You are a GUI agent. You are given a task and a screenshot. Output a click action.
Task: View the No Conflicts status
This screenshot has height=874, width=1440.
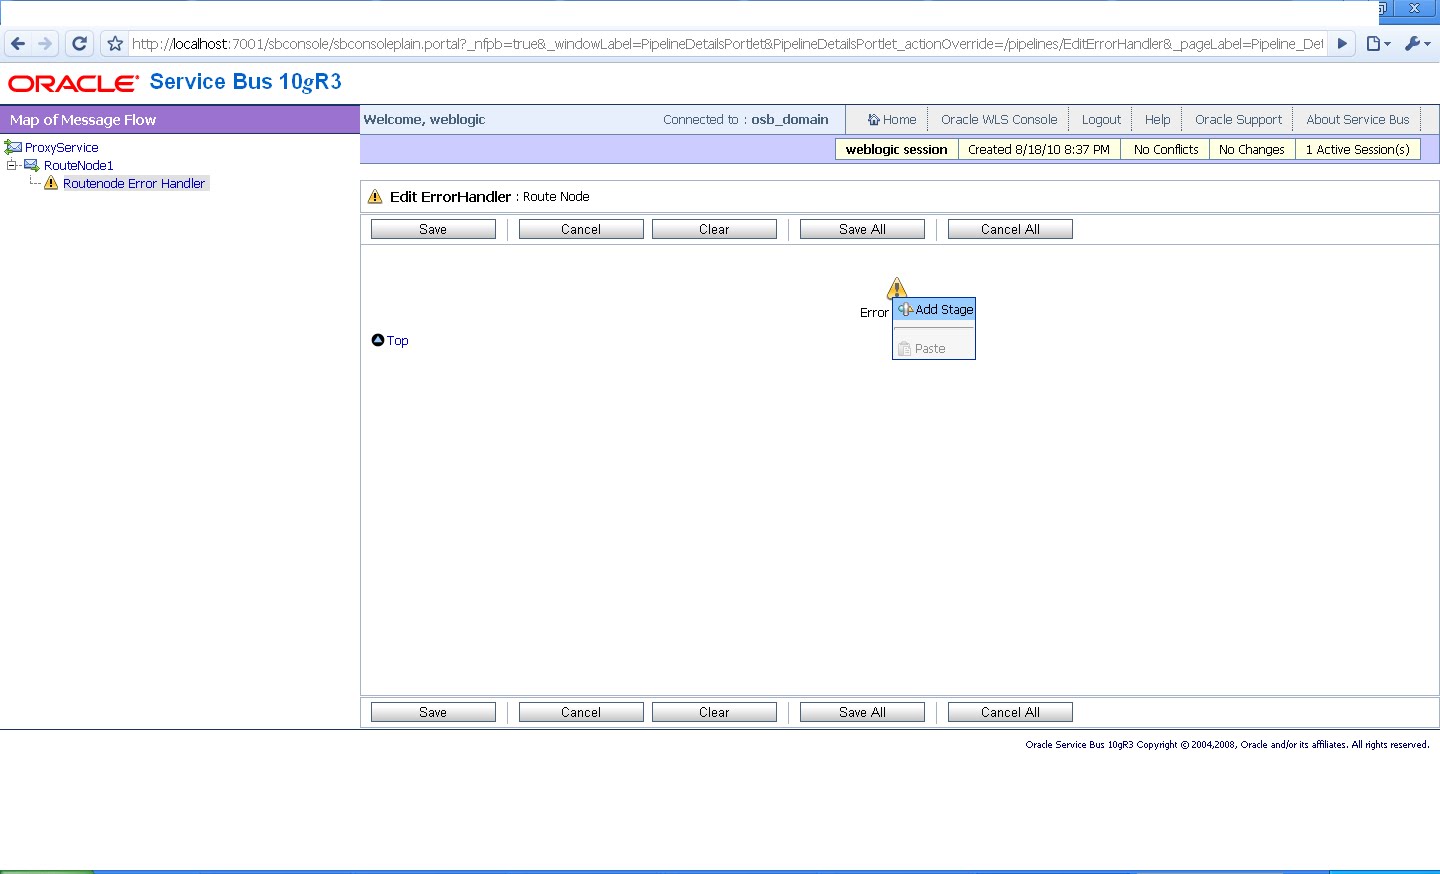[x=1166, y=149]
